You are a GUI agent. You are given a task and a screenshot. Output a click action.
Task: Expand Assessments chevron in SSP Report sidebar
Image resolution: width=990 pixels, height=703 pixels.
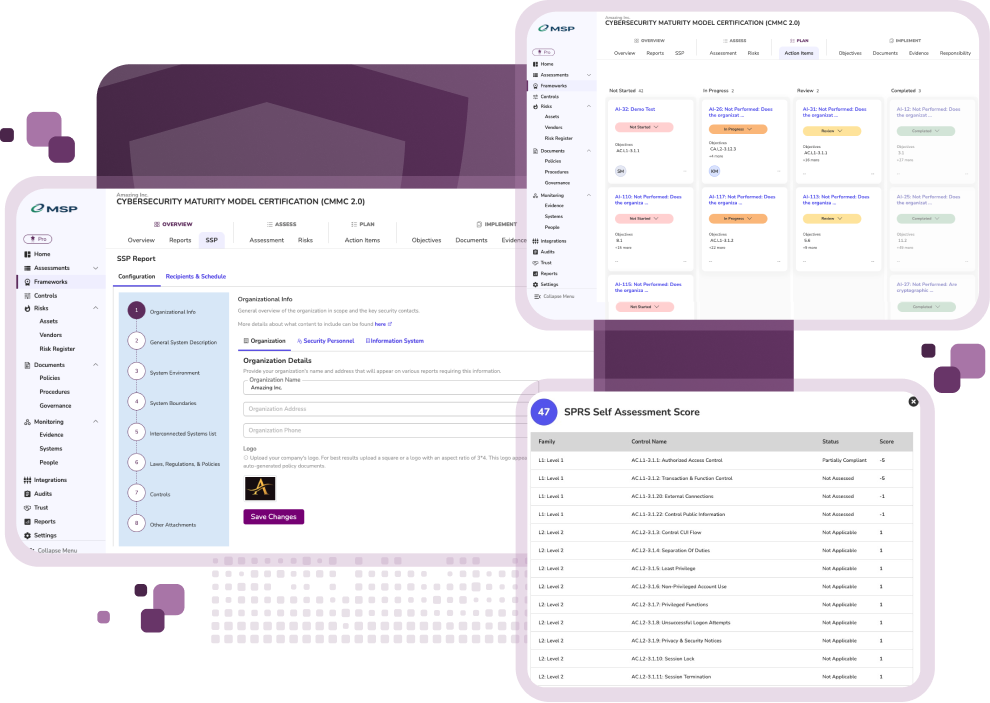[96, 268]
